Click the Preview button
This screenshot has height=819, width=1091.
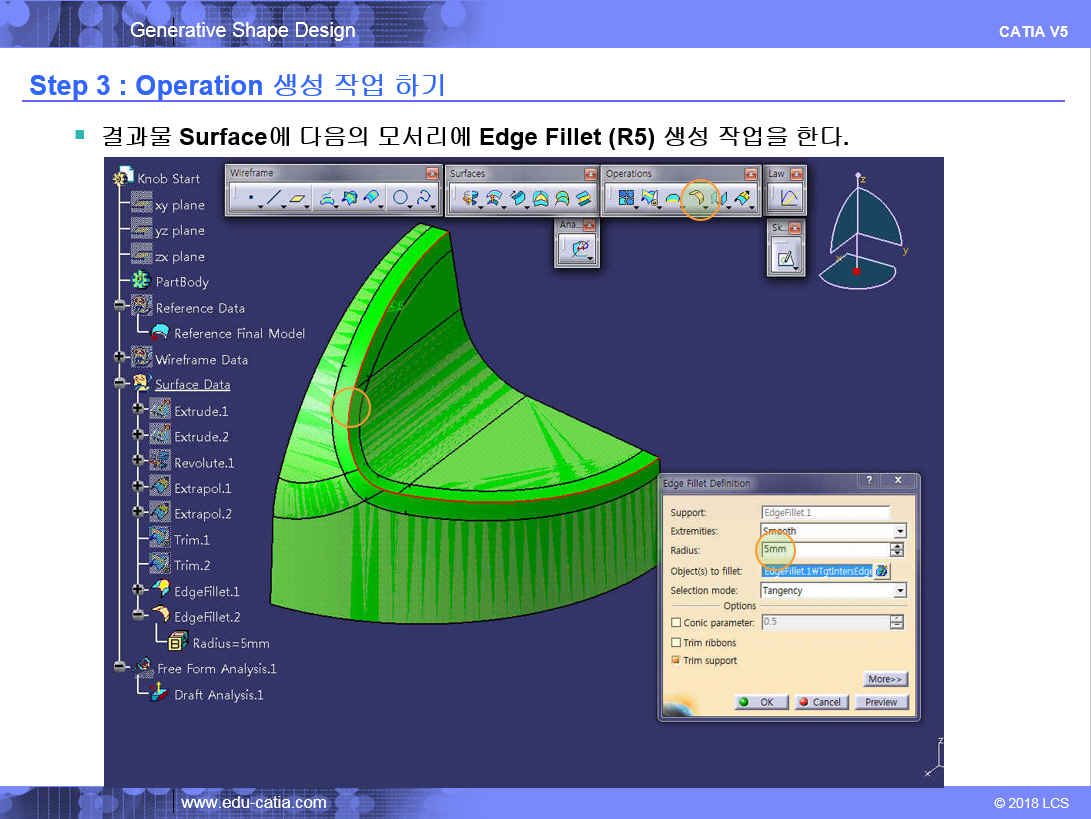[x=881, y=702]
